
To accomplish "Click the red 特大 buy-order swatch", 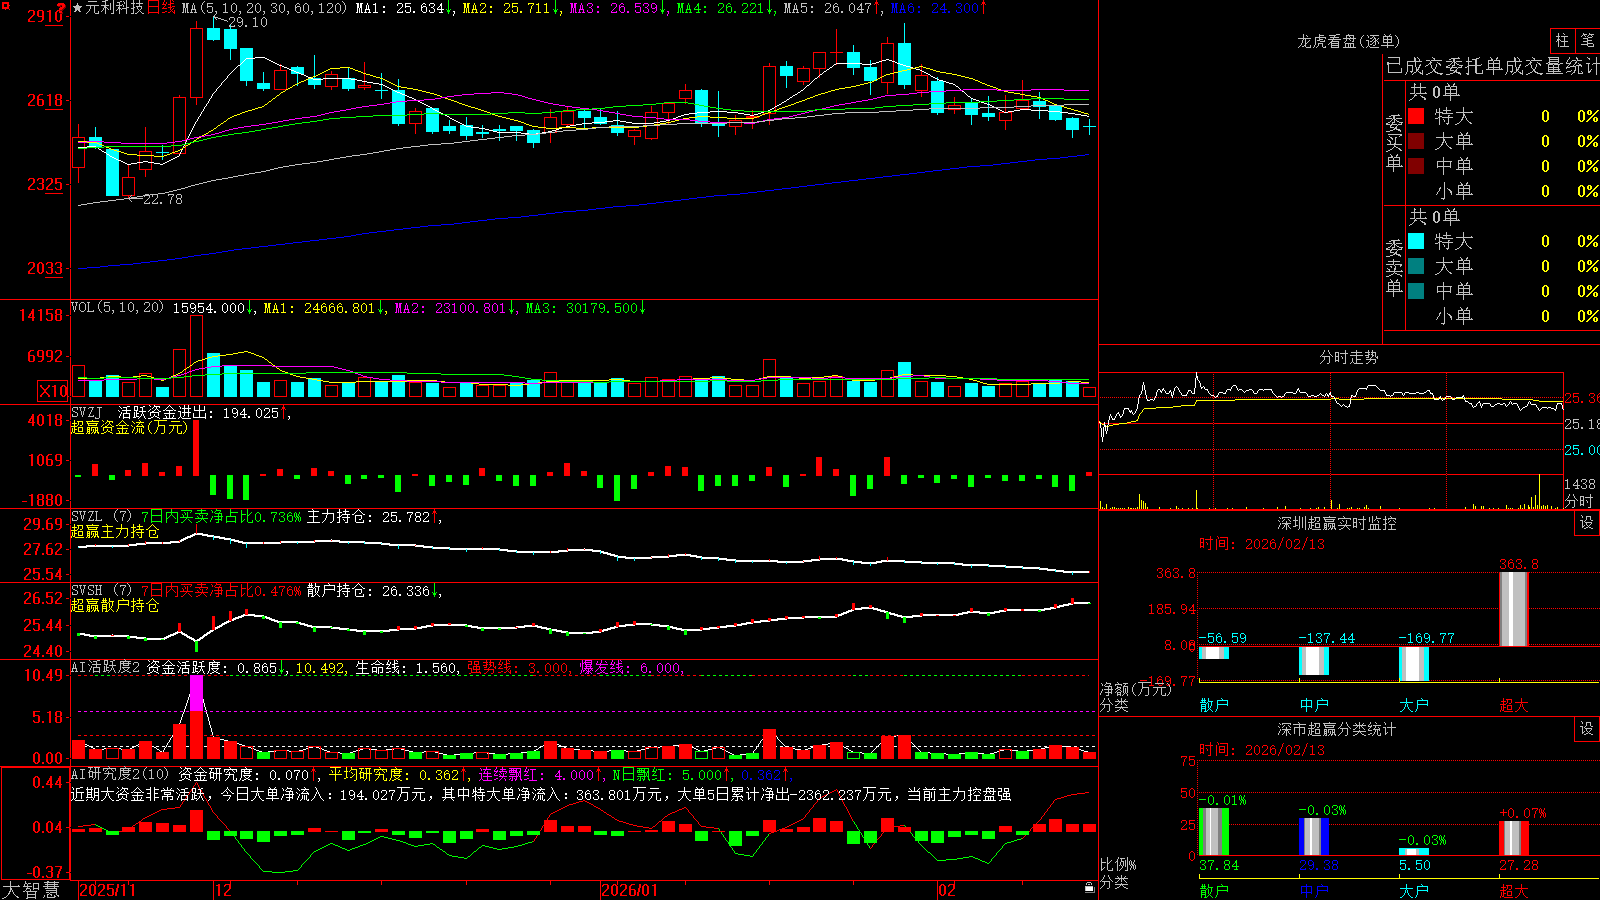I will tap(1416, 116).
